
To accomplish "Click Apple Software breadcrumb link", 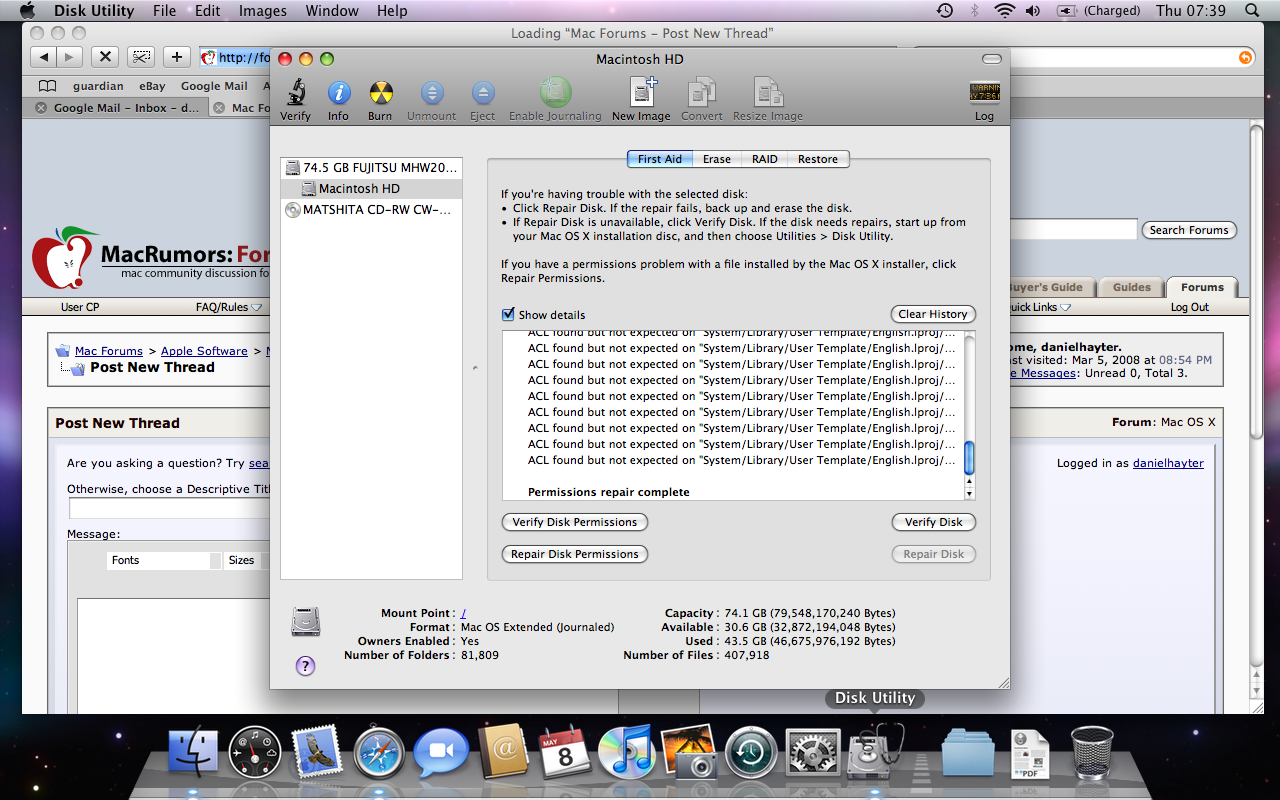I will pyautogui.click(x=204, y=351).
